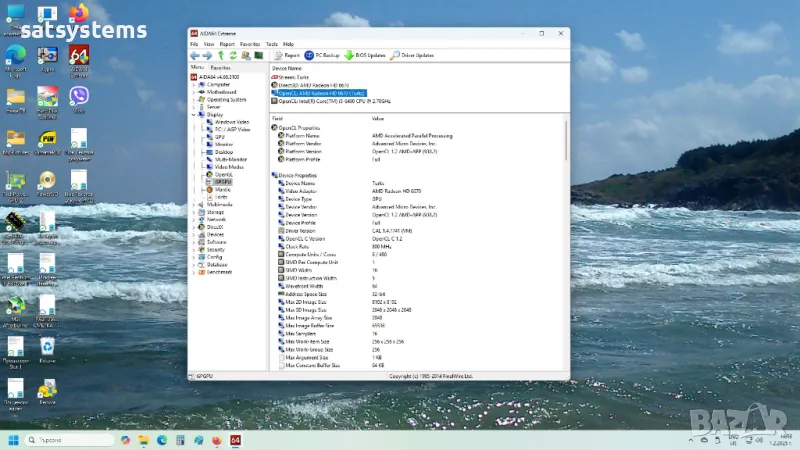
Task: Open Driver Updates in toolbar
Action: point(412,55)
